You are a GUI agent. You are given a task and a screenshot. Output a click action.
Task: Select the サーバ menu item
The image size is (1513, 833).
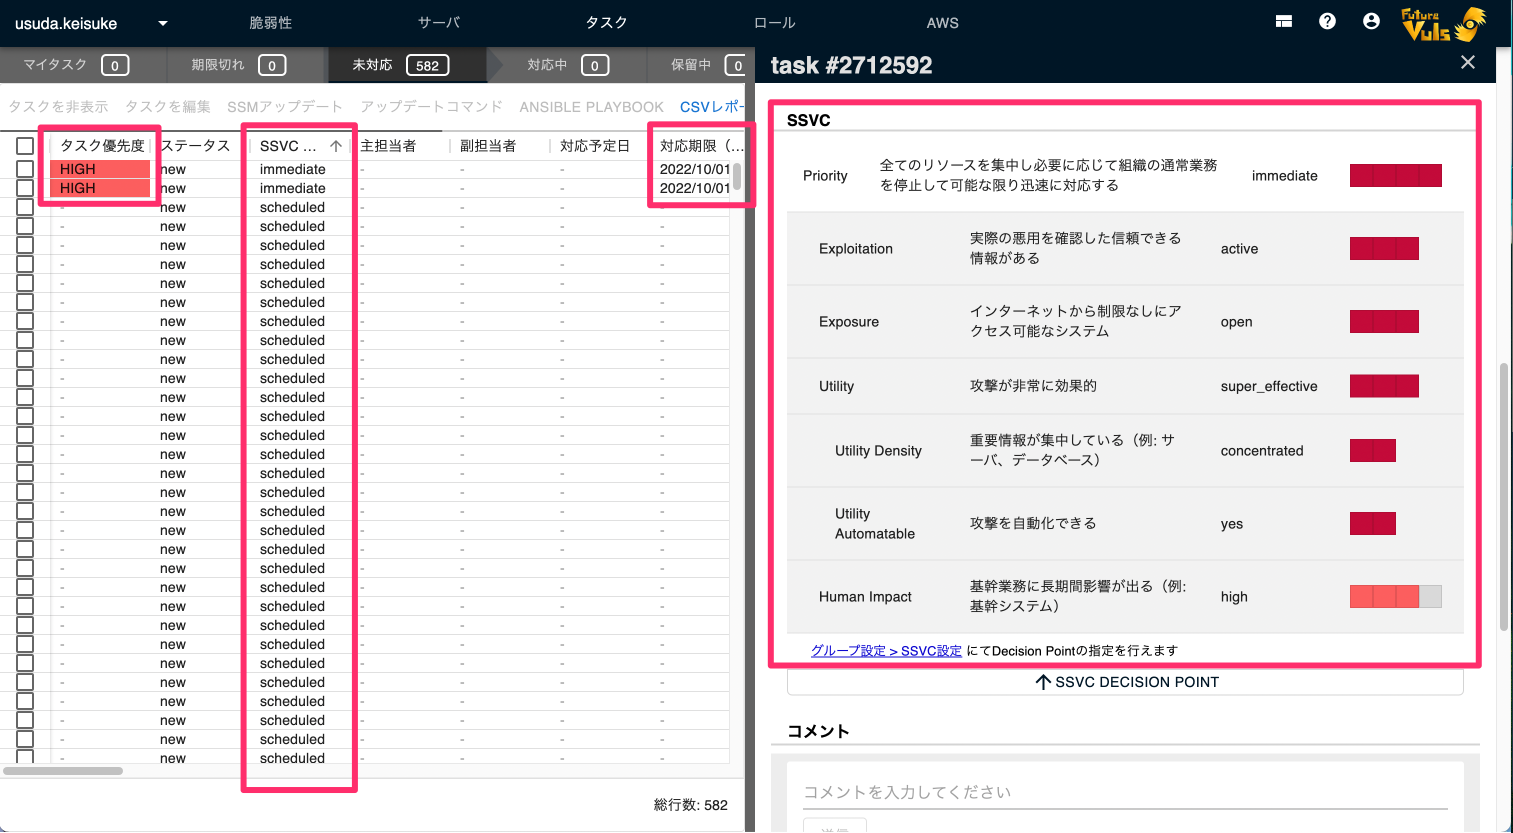pos(438,22)
